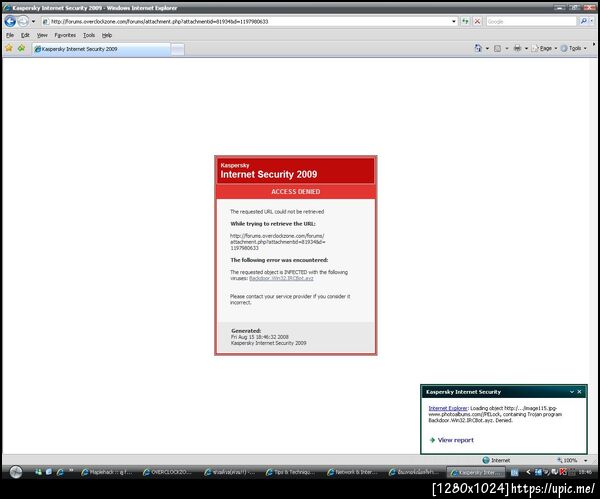
Task: Click the Internet Explorer link in Kaspersky popup
Action: 448,408
